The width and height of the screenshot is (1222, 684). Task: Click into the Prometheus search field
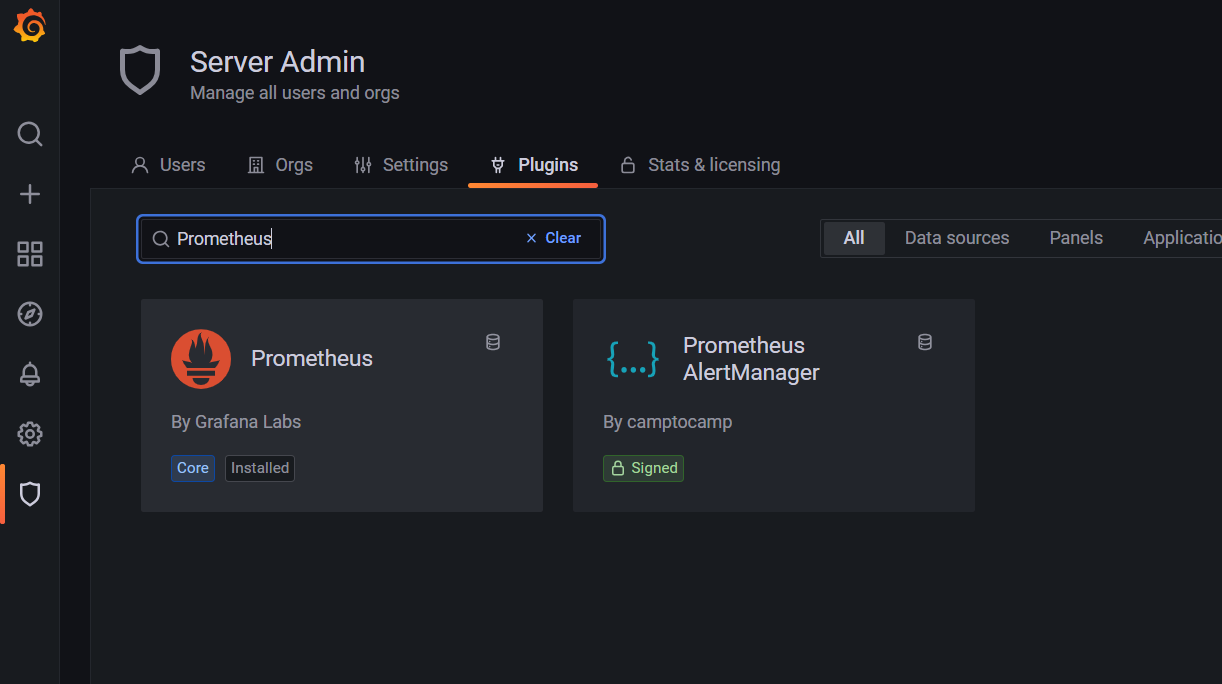[370, 239]
